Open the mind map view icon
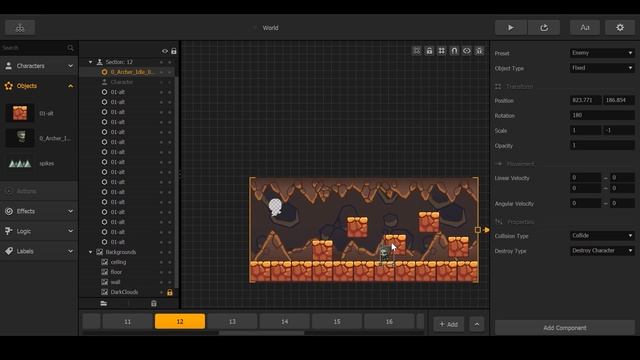This screenshot has width=640, height=360. tap(20, 28)
